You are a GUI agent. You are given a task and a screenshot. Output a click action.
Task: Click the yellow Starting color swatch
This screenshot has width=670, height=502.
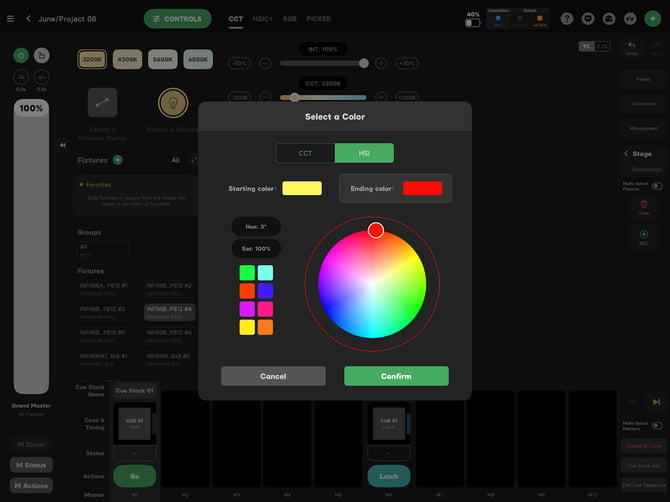(302, 188)
